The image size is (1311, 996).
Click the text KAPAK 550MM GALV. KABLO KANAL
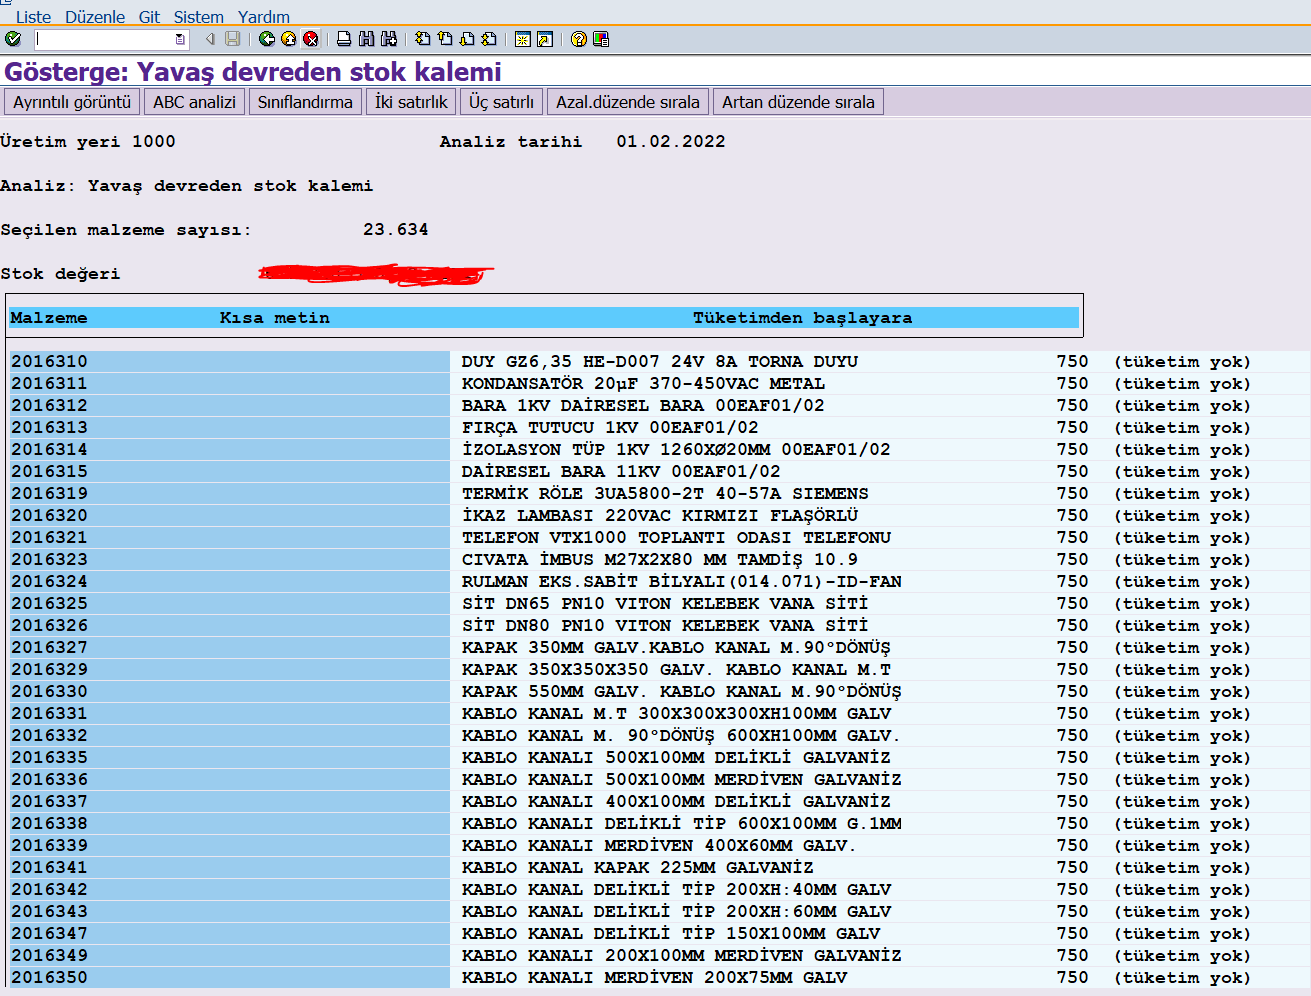tap(682, 692)
